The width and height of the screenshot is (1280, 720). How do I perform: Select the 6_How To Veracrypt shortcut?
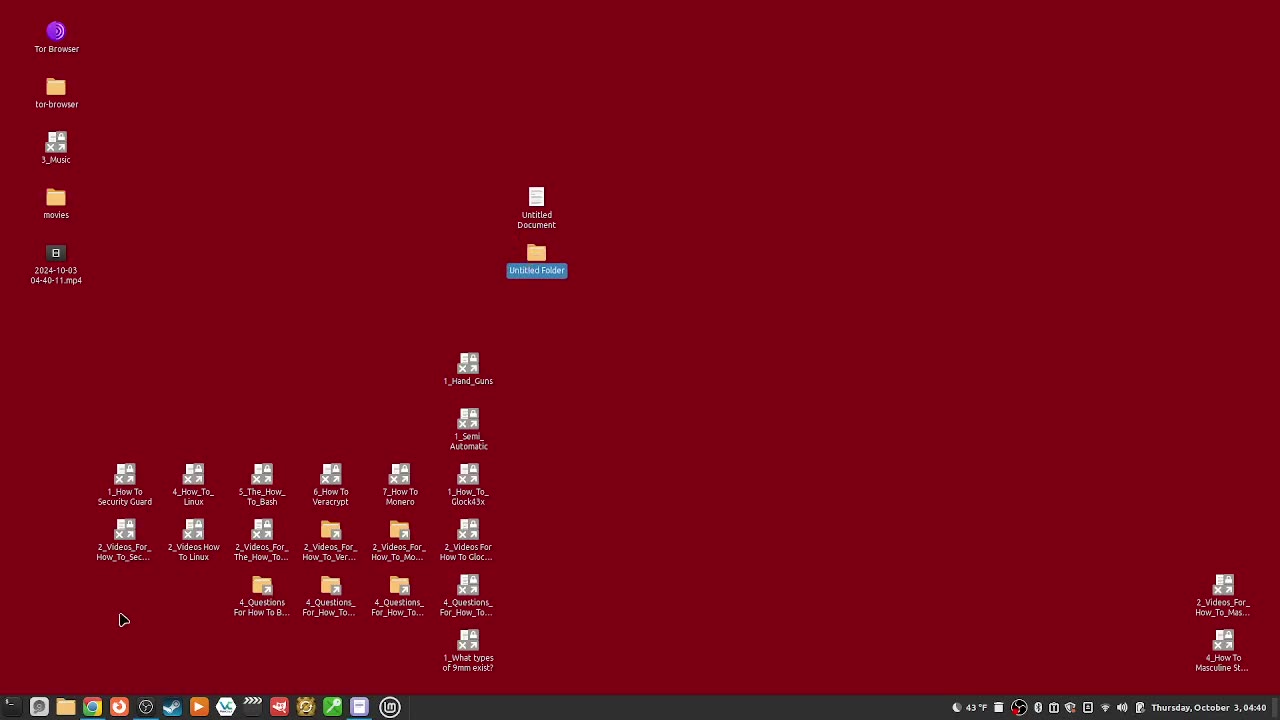coord(330,484)
